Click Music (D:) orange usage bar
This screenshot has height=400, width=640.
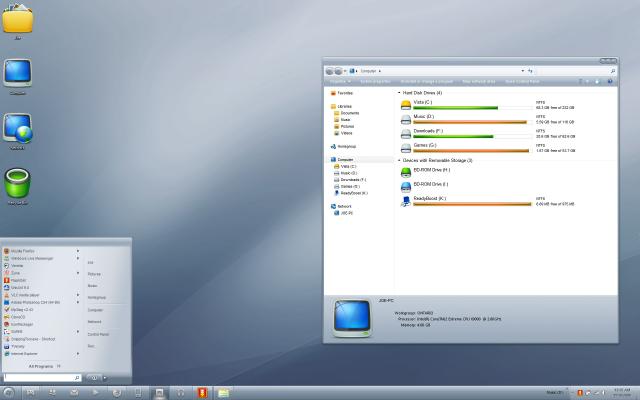pos(473,122)
